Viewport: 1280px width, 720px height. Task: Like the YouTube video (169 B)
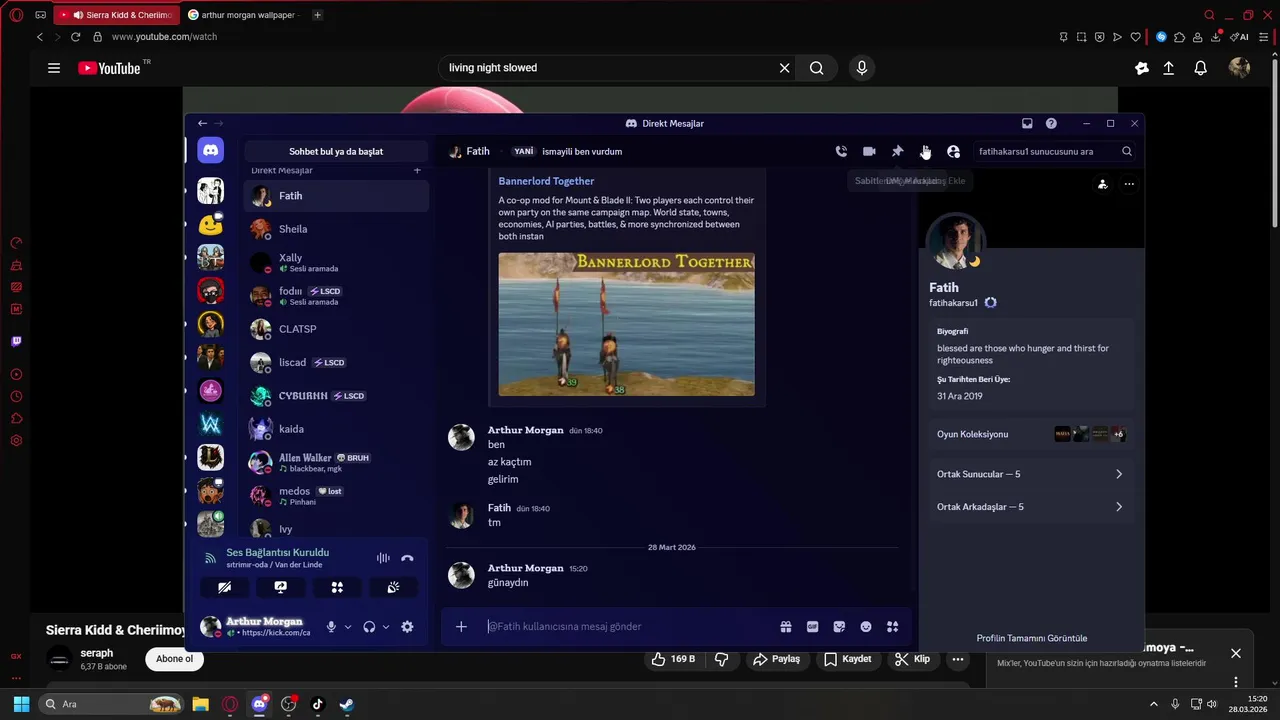[673, 659]
